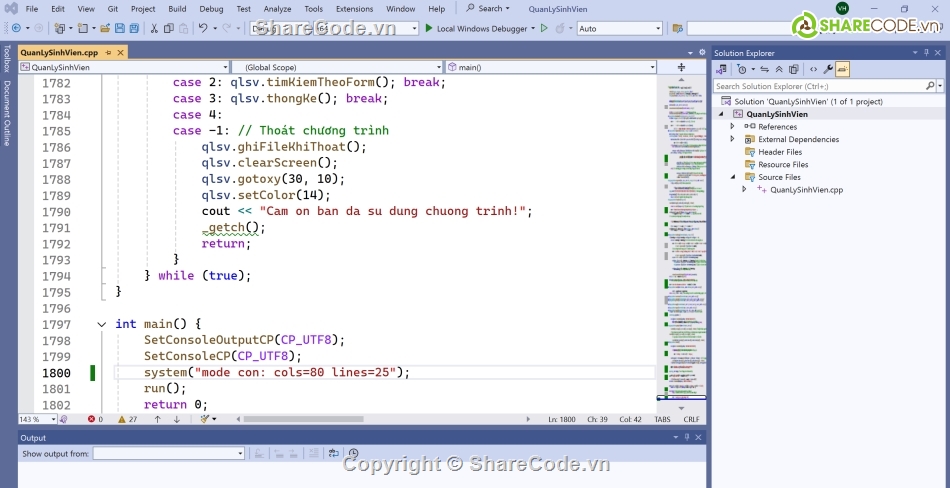Image resolution: width=950 pixels, height=488 pixels.
Task: Click the red error count icon
Action: [x=91, y=419]
